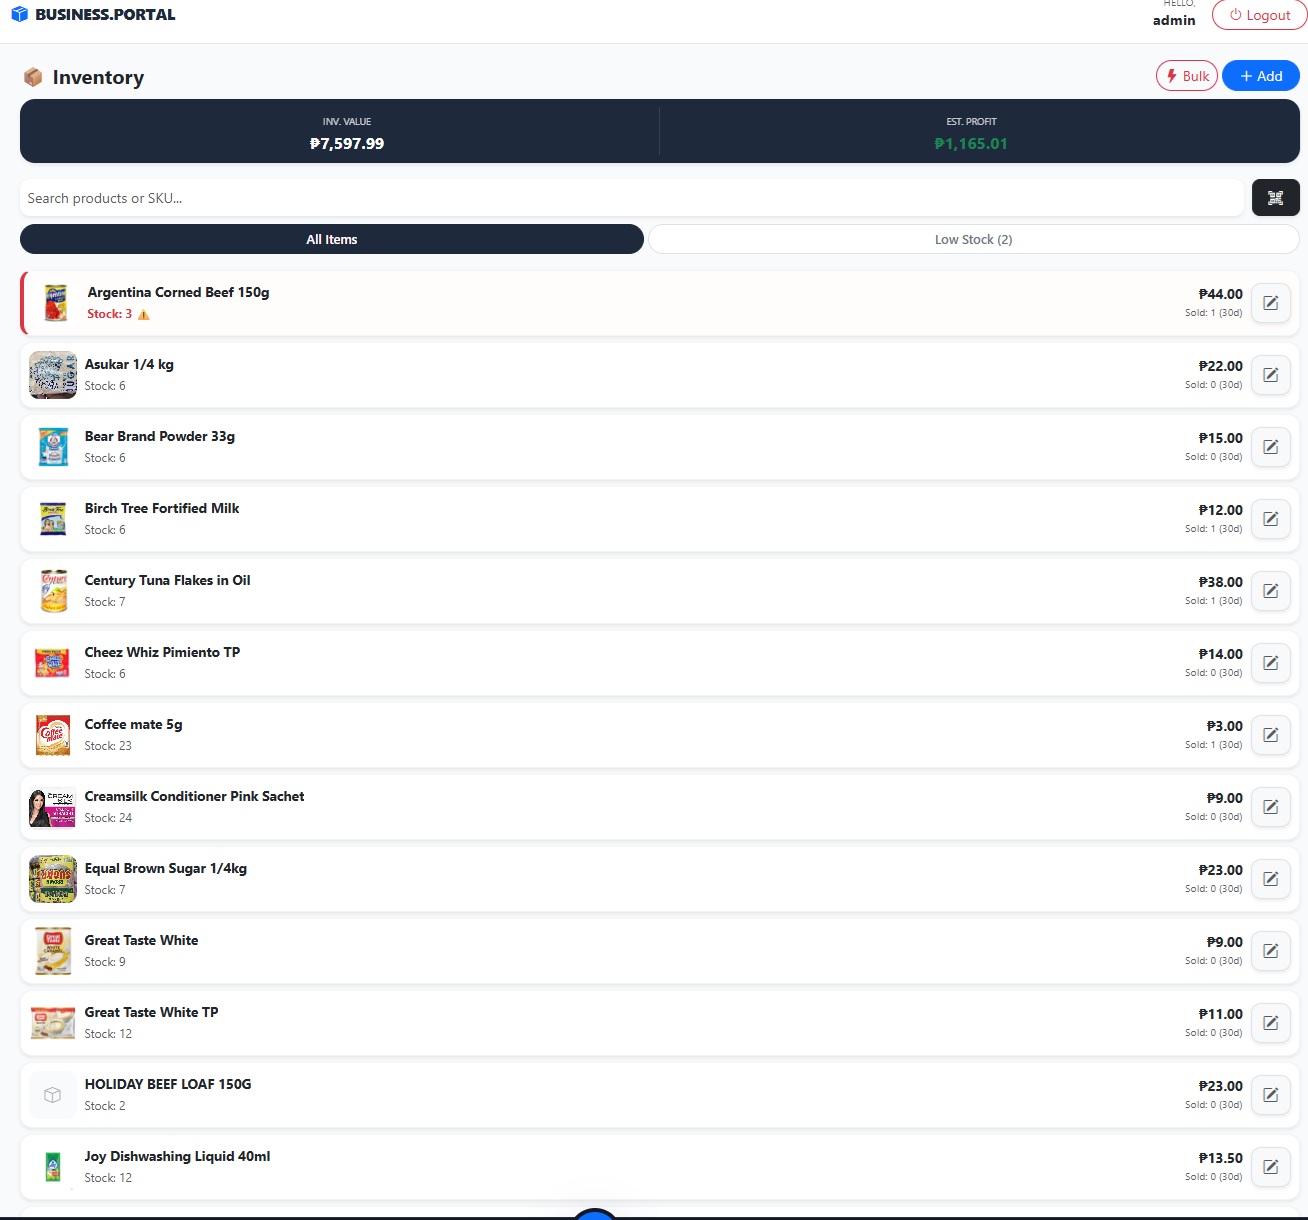Click the Bulk lightning icon

[x=1171, y=75]
